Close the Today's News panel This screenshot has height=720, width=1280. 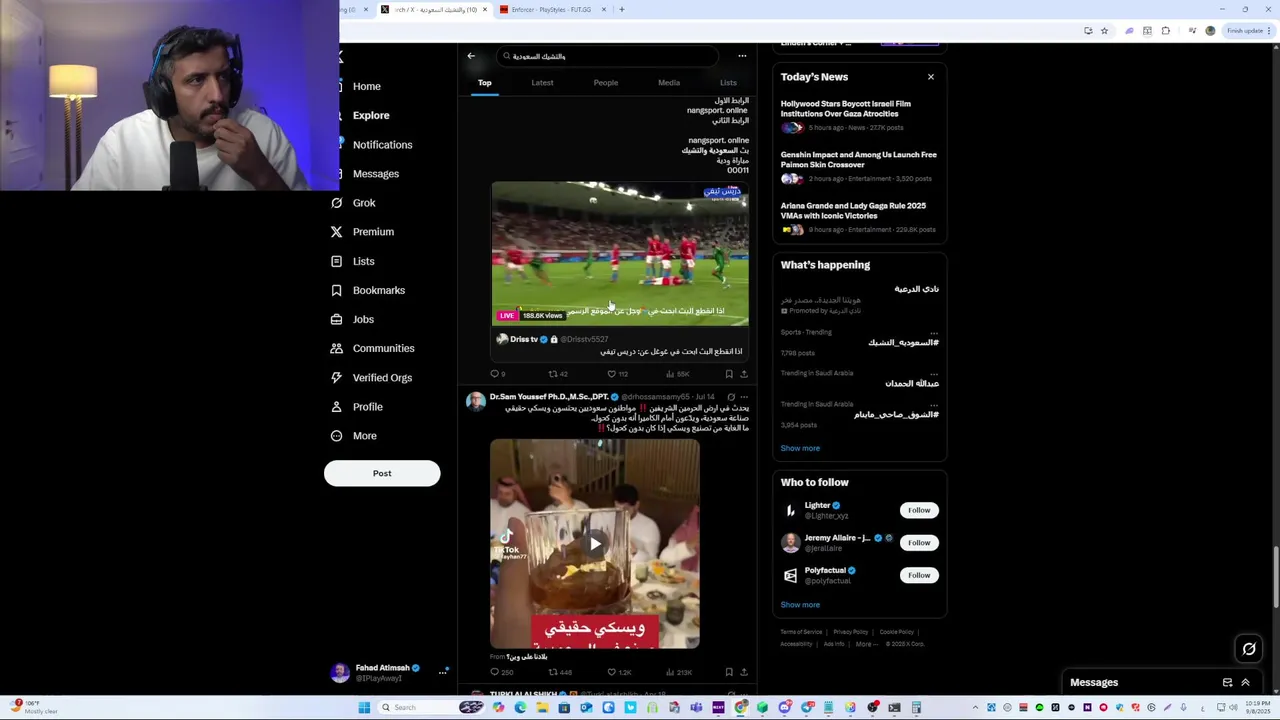tap(930, 77)
